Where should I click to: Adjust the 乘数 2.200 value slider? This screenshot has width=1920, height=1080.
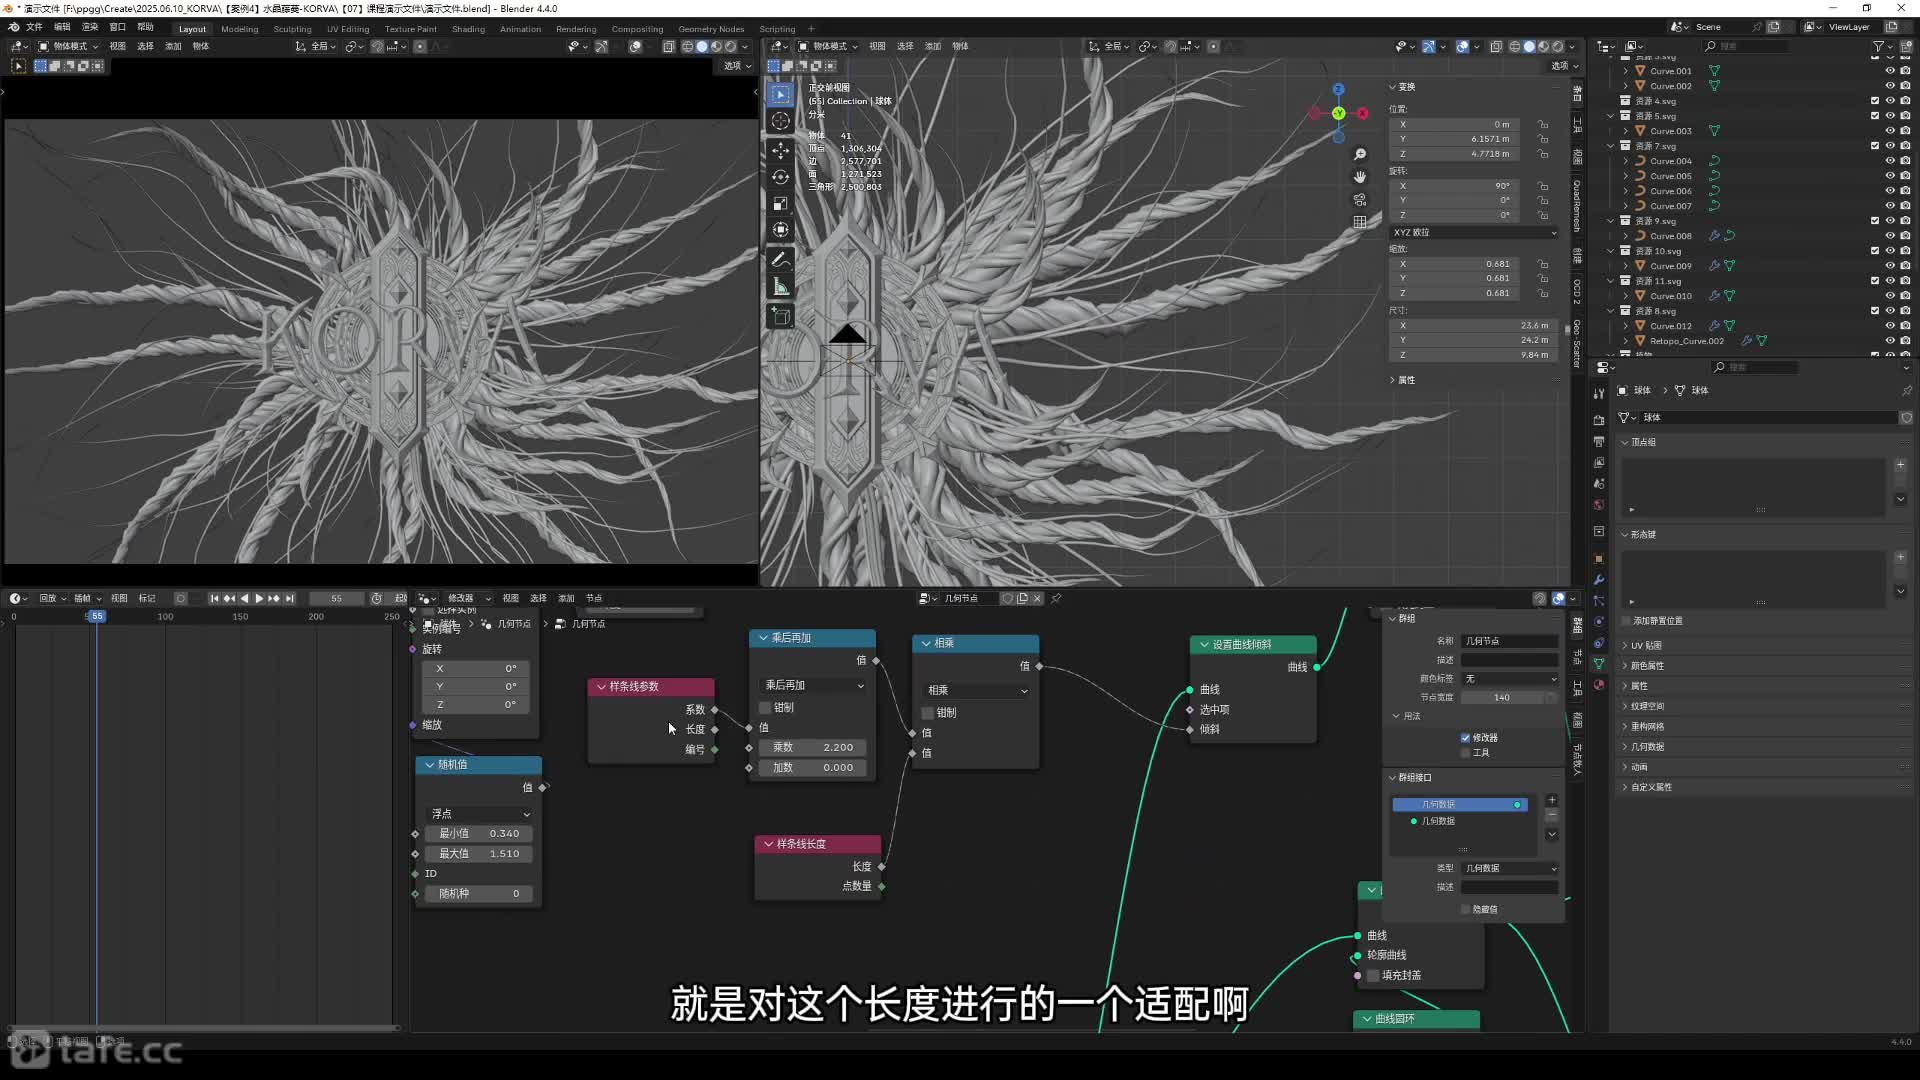[x=813, y=748]
